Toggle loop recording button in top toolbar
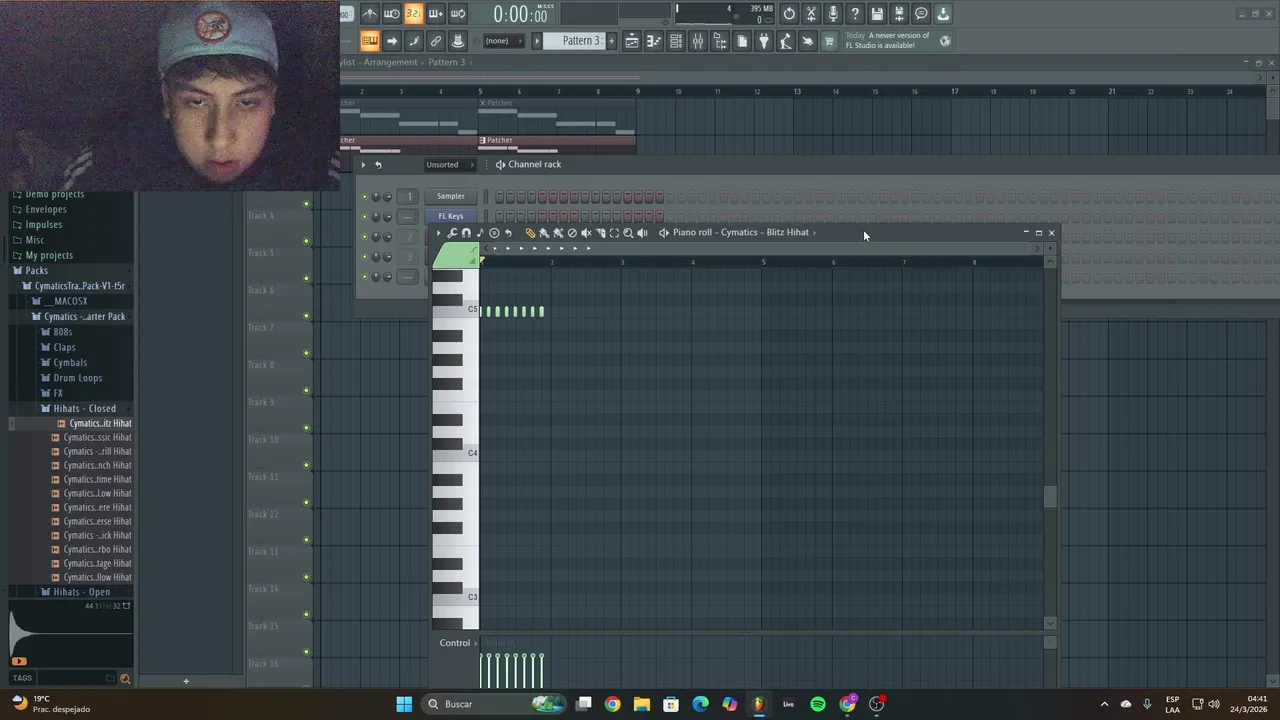 click(458, 14)
